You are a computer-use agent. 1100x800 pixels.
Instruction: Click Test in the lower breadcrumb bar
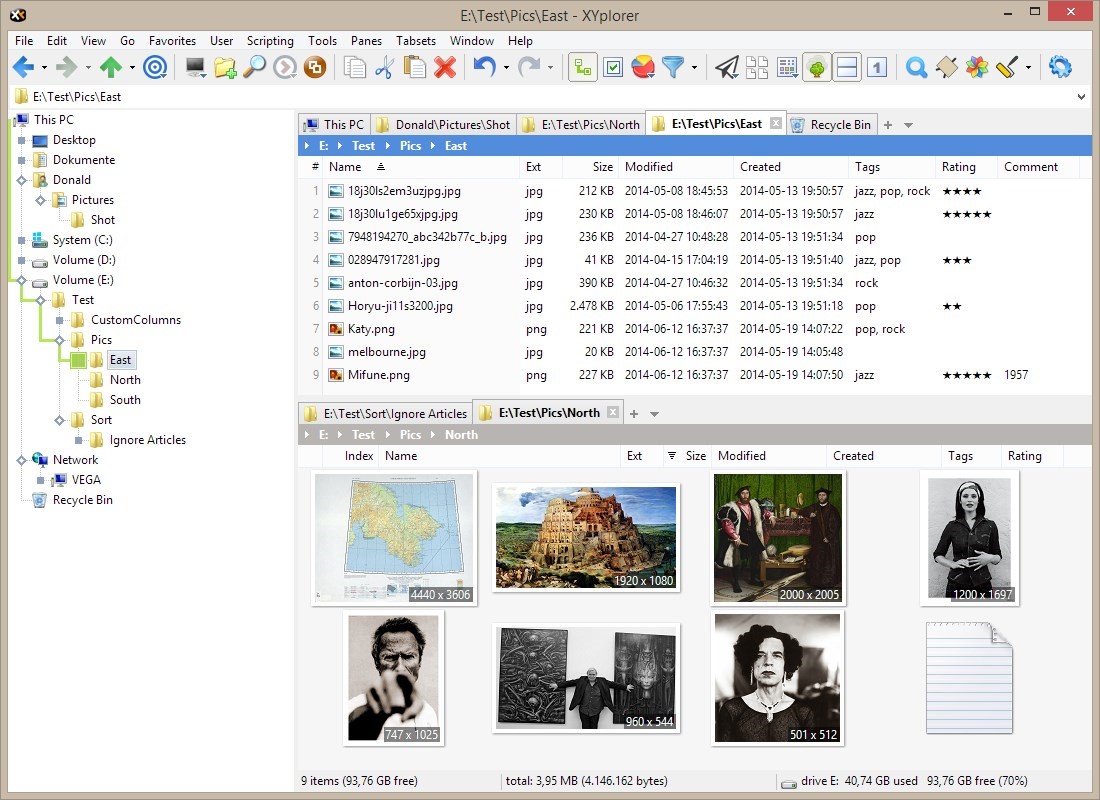[x=363, y=435]
